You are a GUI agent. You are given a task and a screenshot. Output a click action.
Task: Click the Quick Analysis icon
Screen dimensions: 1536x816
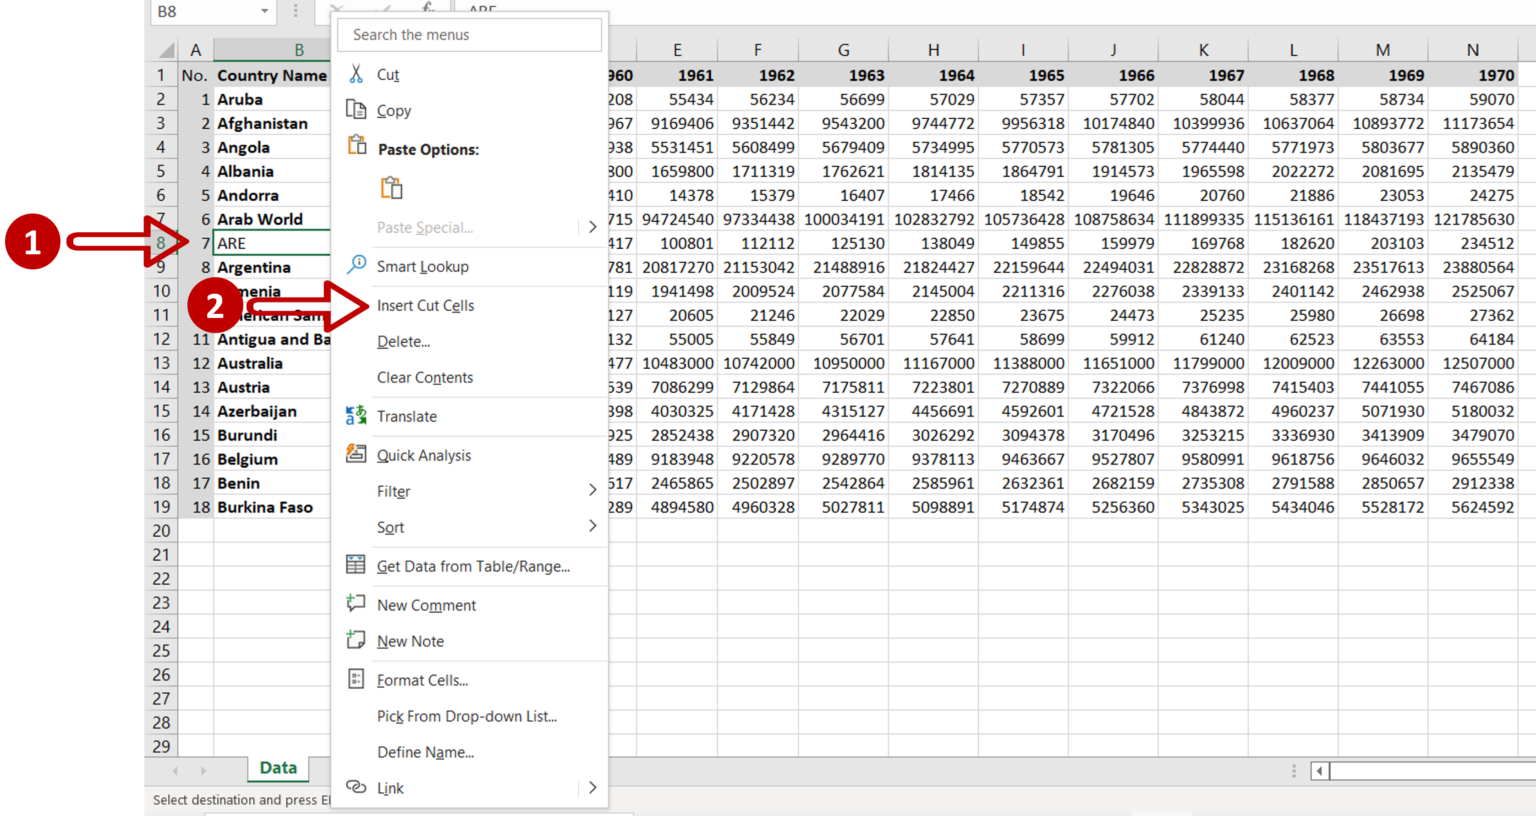[355, 454]
